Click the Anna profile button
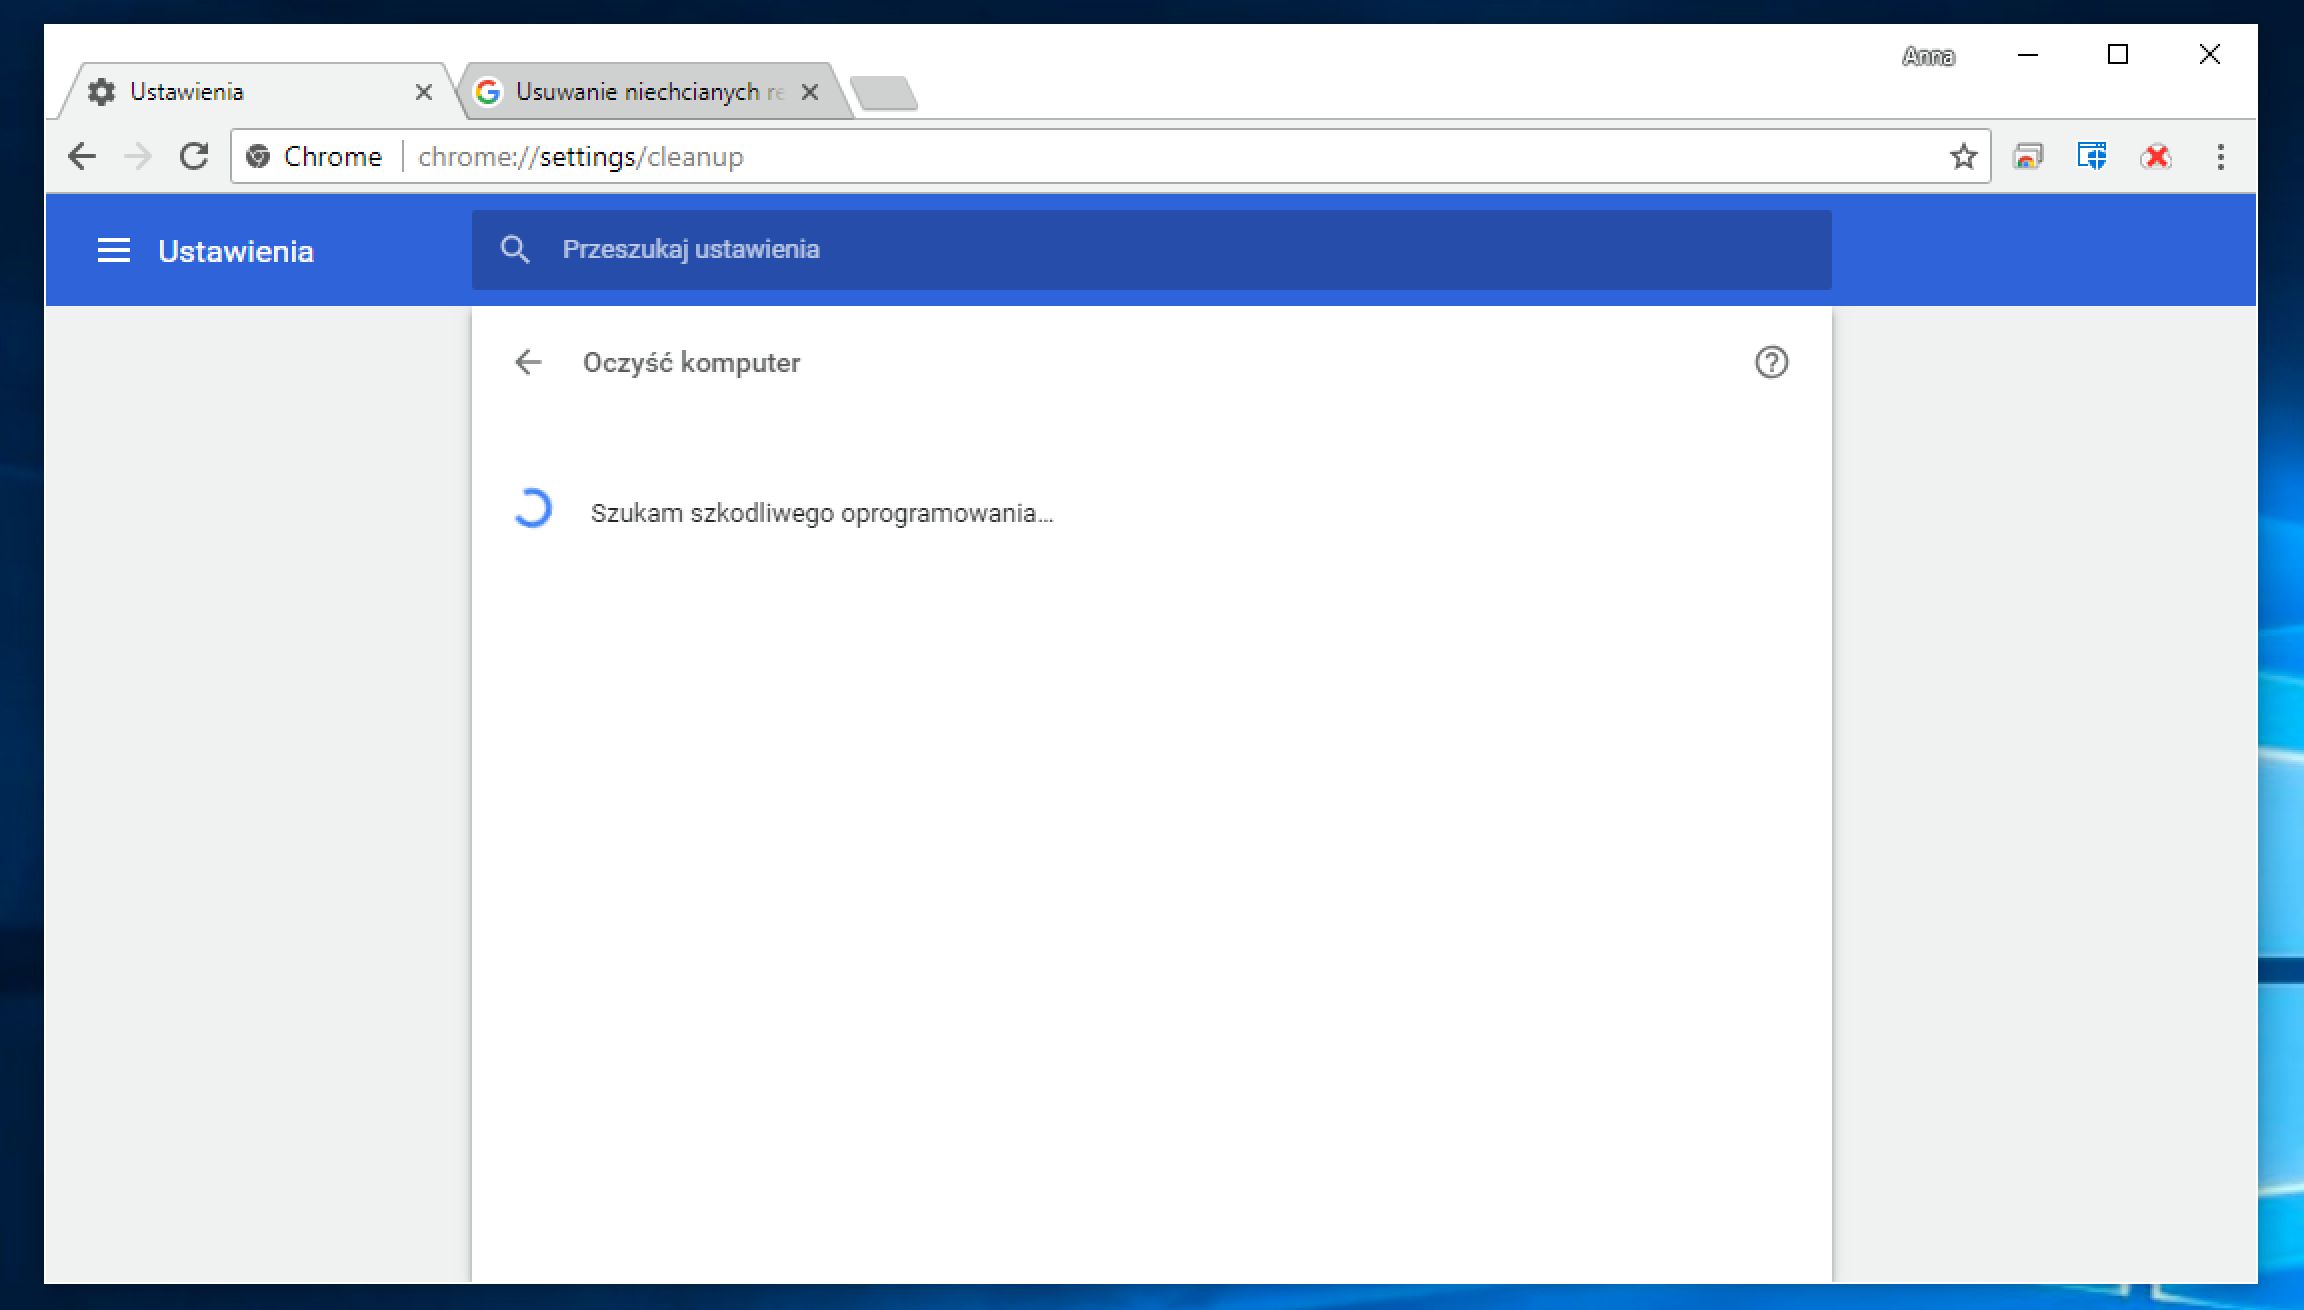This screenshot has height=1310, width=2304. 1928,56
